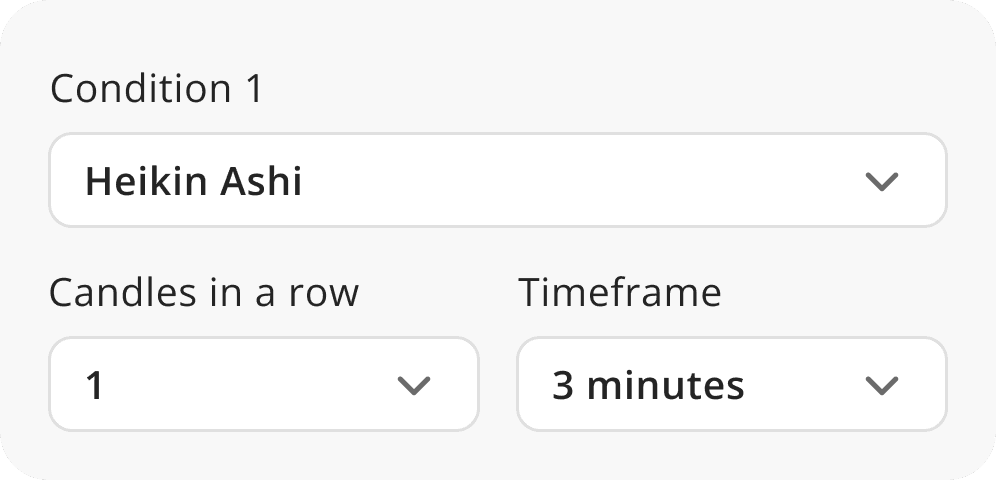
Task: Select the combo box showing Heikin Ashi
Action: 497,181
